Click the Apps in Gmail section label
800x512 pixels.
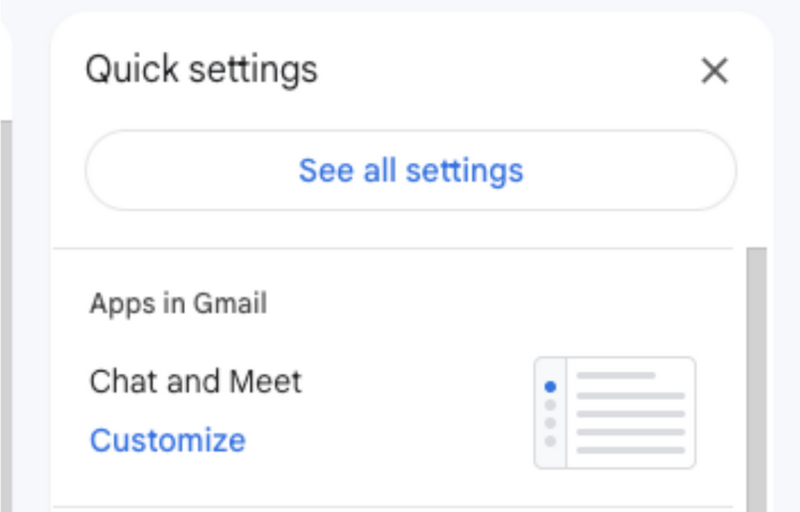[178, 304]
